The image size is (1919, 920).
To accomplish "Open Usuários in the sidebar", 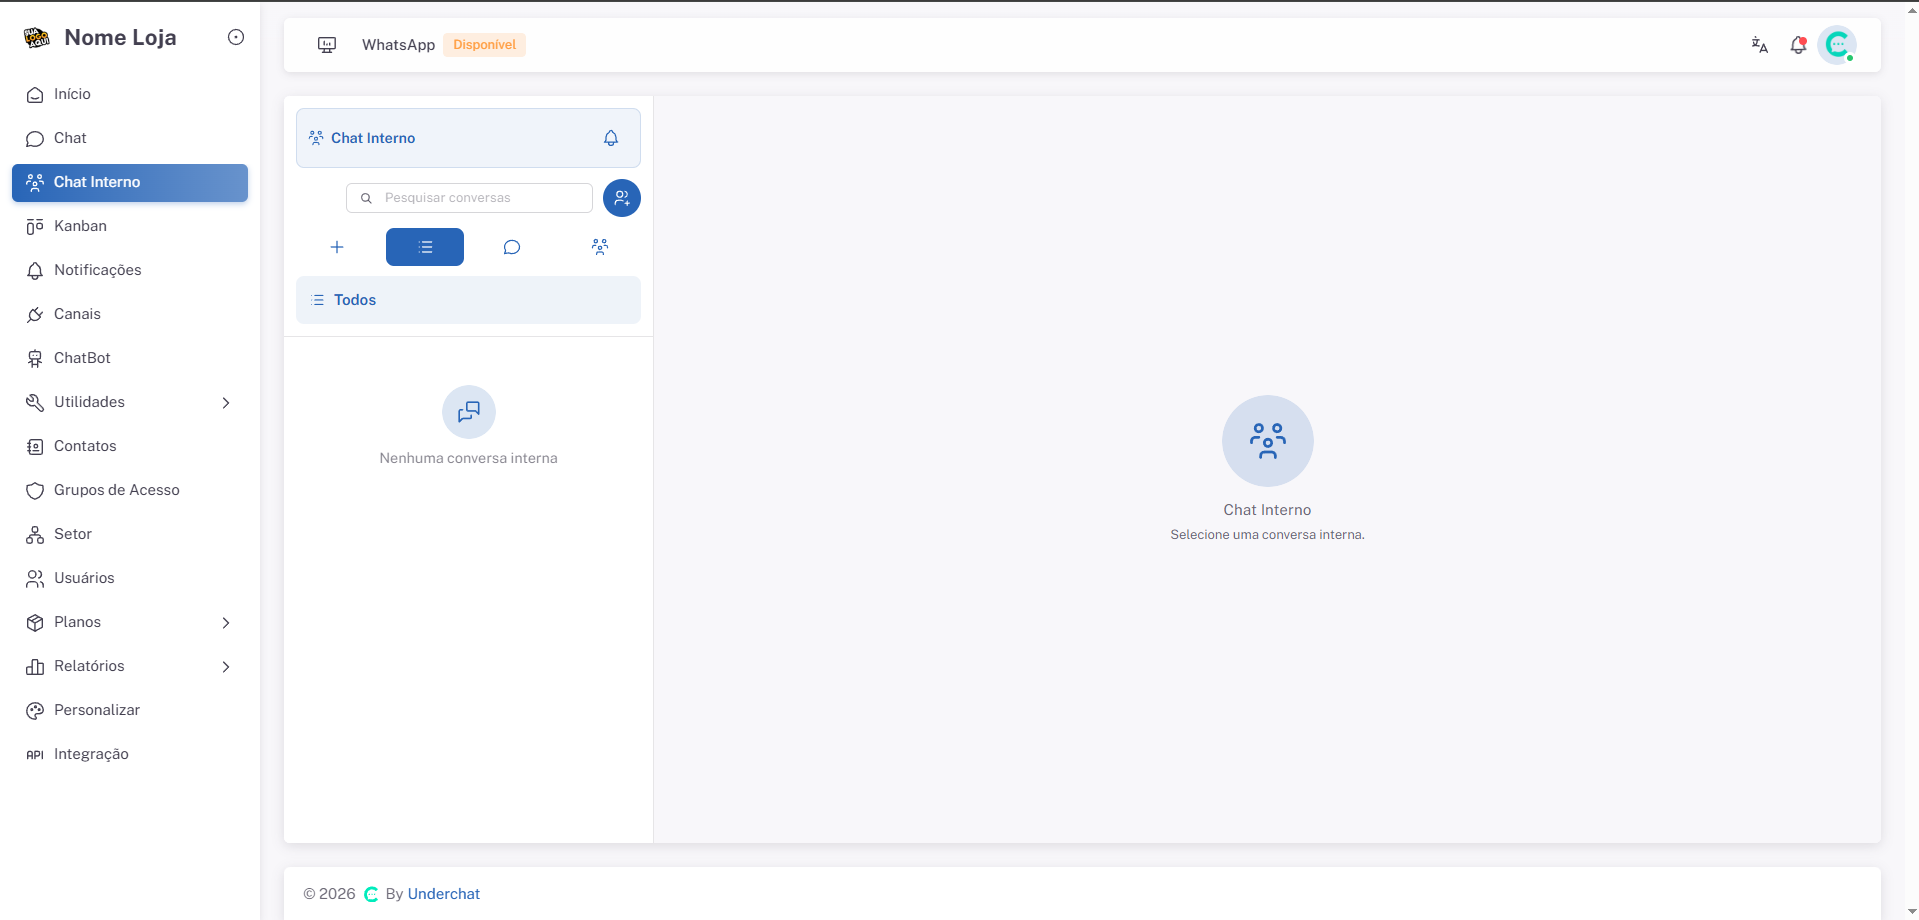I will click(130, 578).
